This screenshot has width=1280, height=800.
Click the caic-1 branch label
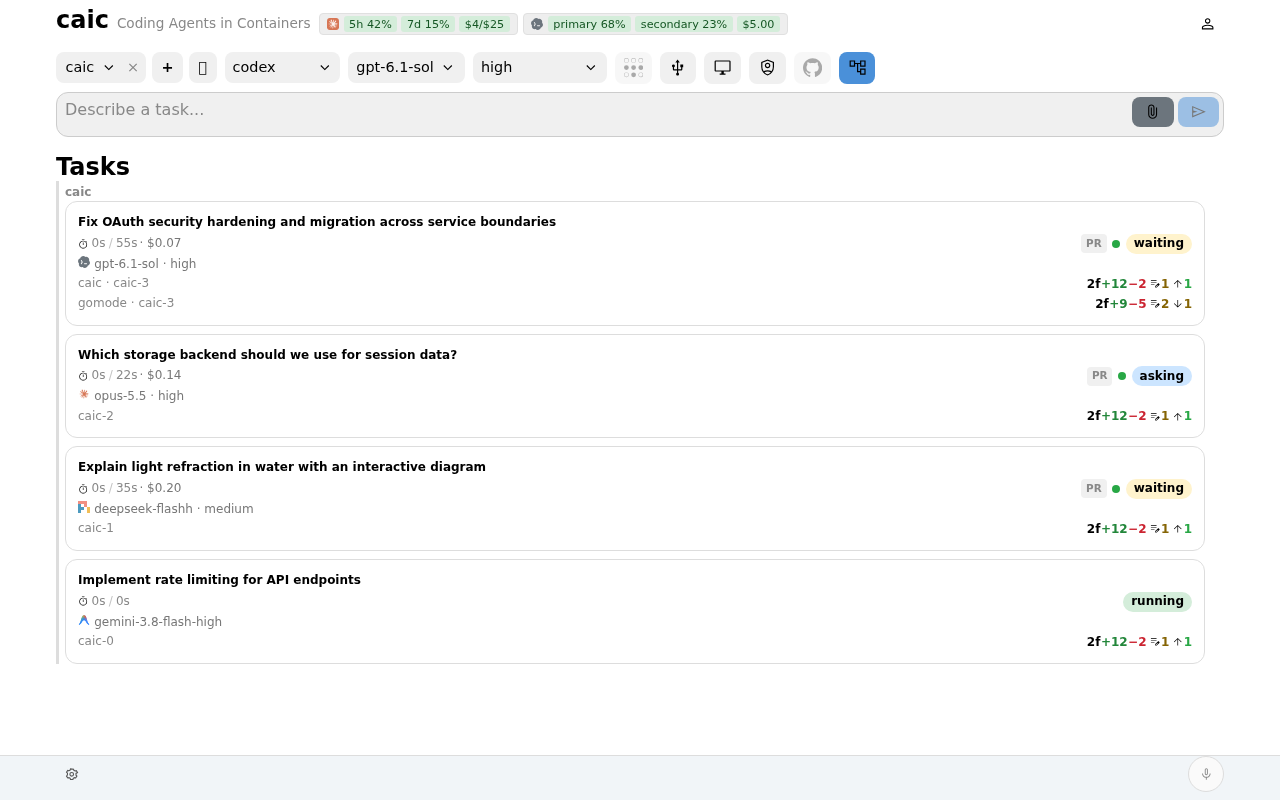pos(96,528)
